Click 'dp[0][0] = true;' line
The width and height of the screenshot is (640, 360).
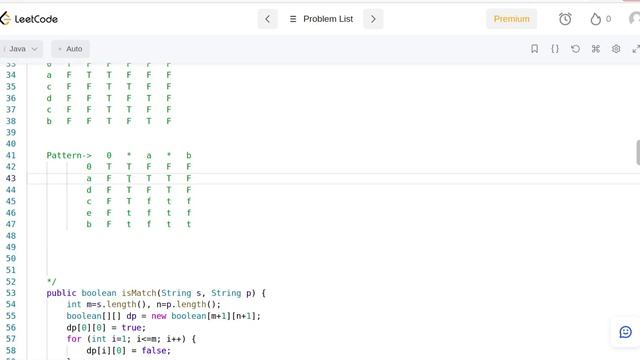click(x=106, y=328)
